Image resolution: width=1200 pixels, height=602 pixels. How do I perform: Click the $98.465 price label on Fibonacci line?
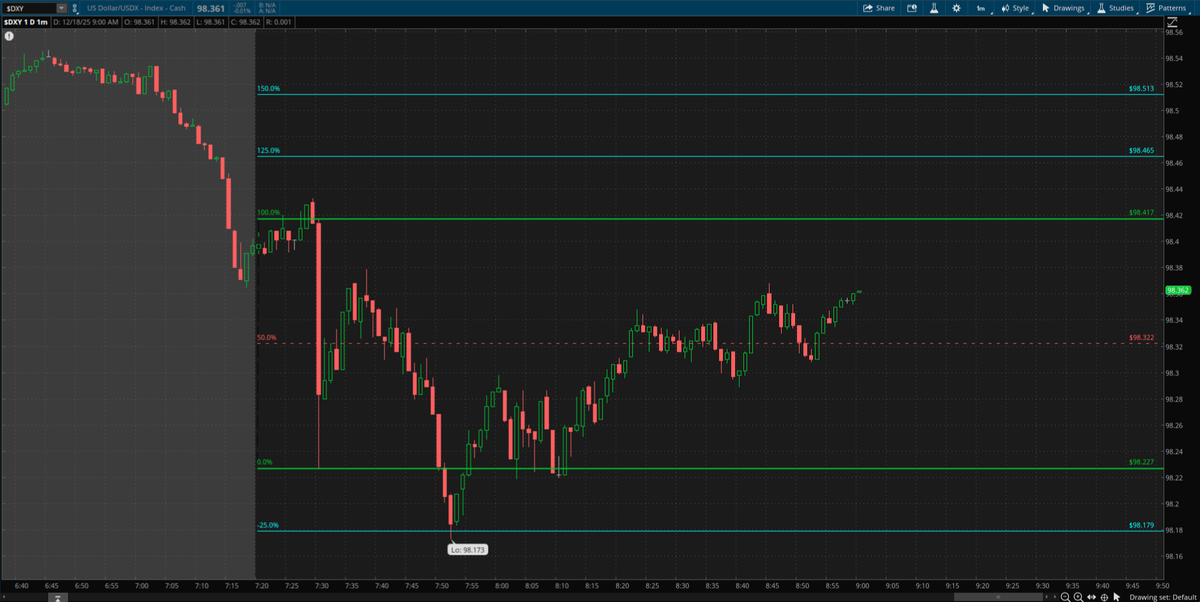[1141, 151]
